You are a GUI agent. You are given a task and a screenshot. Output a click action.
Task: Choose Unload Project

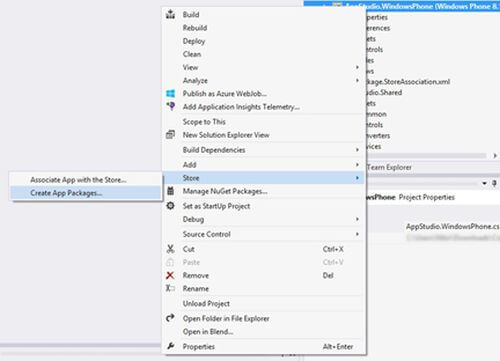(x=206, y=303)
